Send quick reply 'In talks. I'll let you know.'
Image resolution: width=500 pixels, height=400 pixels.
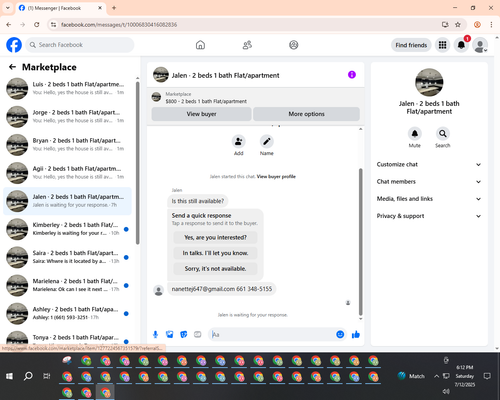(215, 253)
